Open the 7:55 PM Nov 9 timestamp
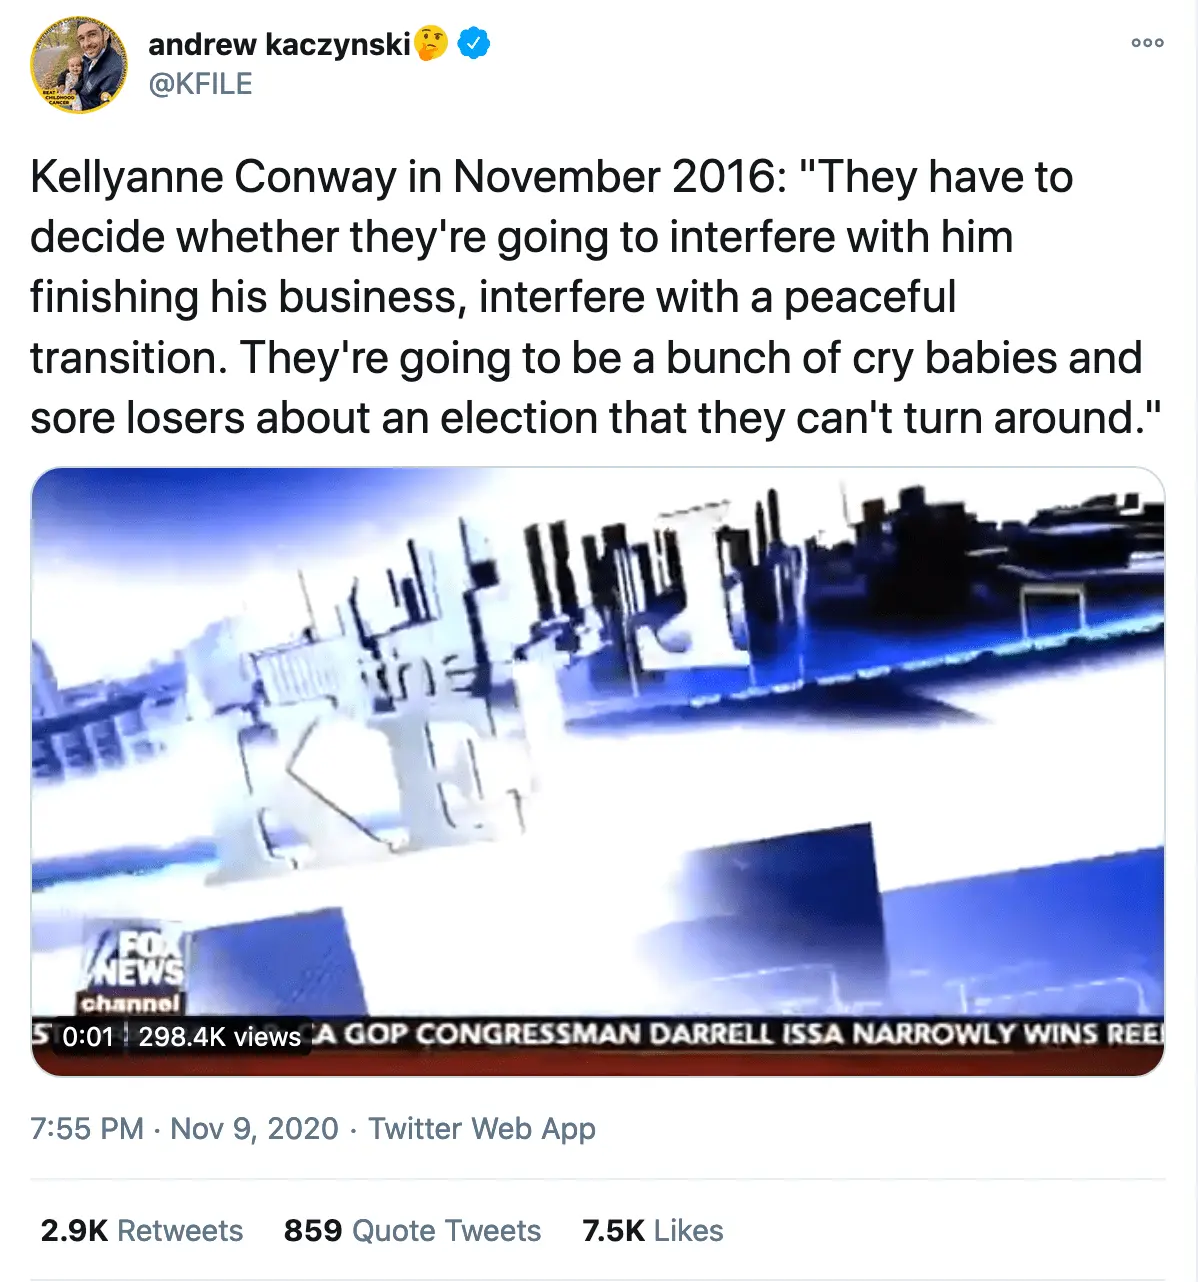This screenshot has width=1198, height=1282. click(x=184, y=1129)
